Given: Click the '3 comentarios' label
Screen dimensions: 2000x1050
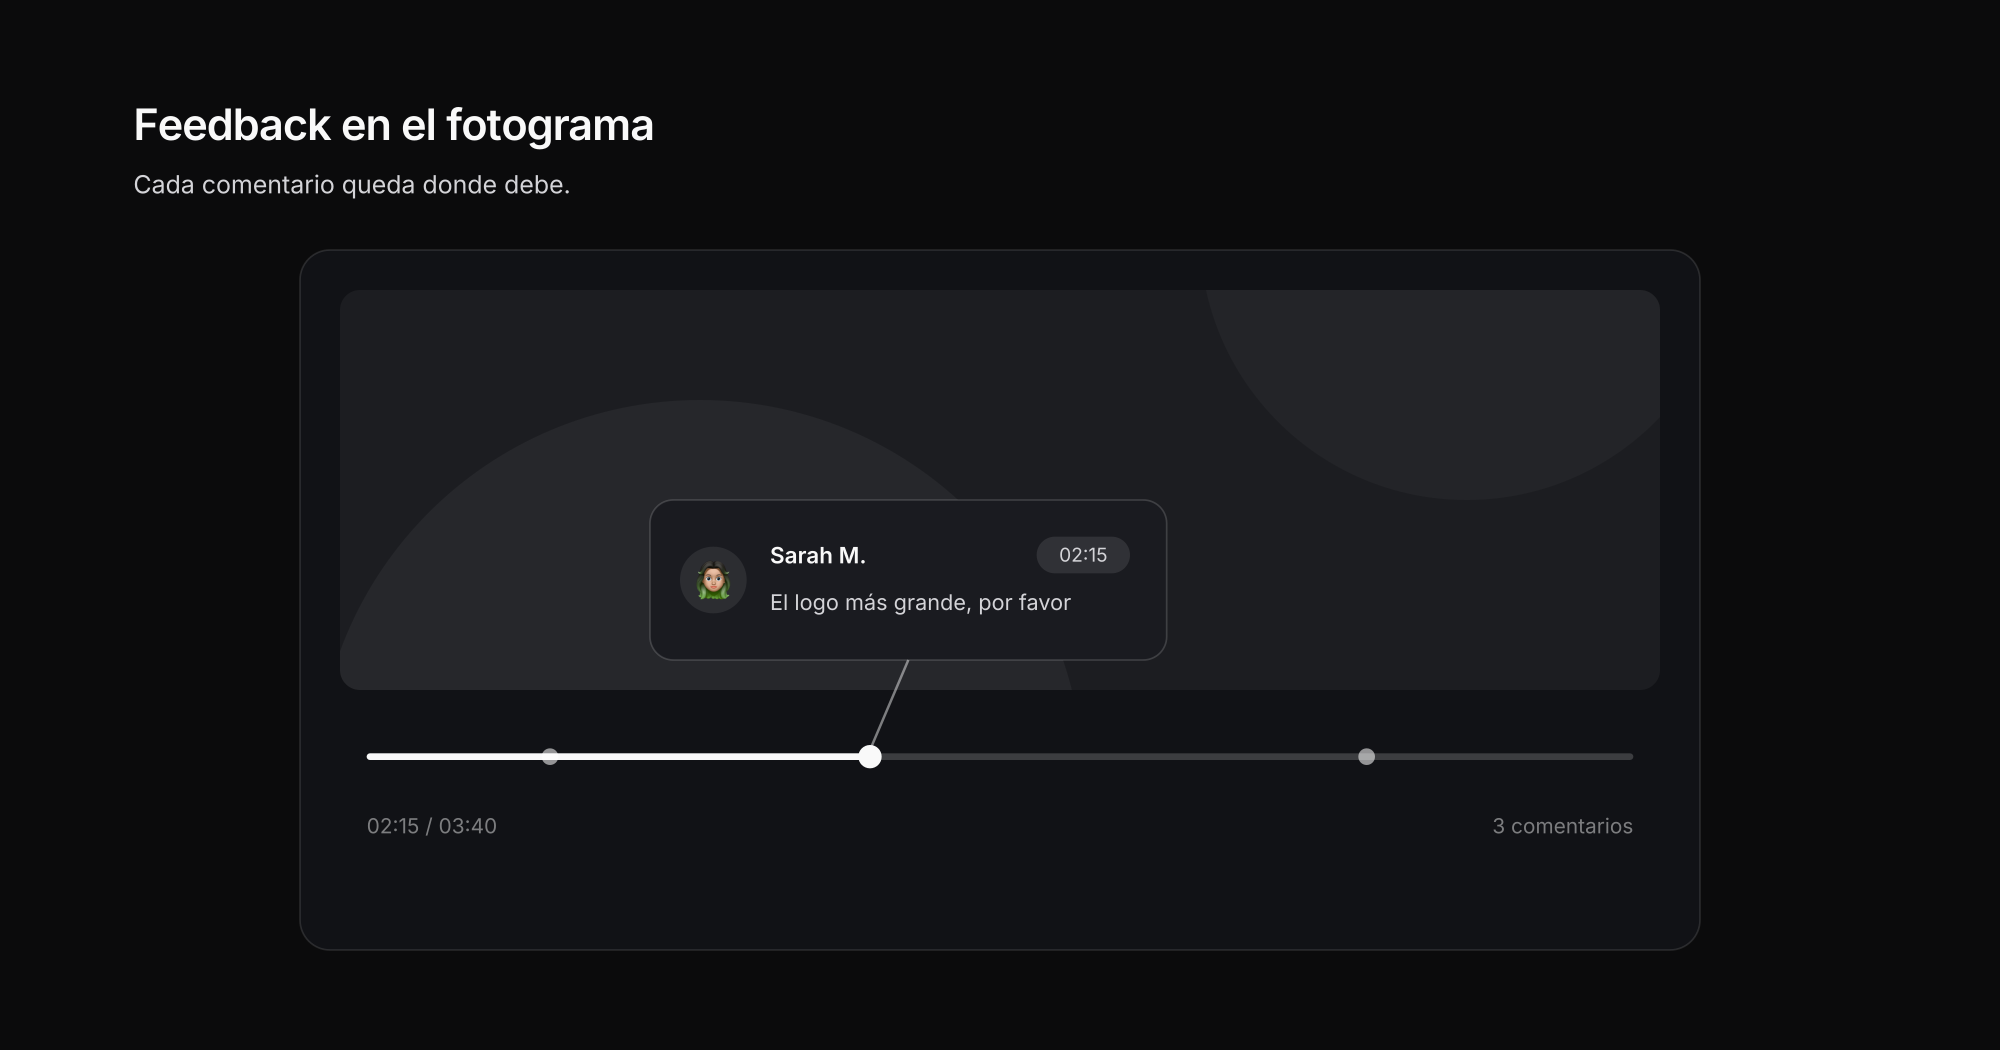Looking at the screenshot, I should [1562, 826].
